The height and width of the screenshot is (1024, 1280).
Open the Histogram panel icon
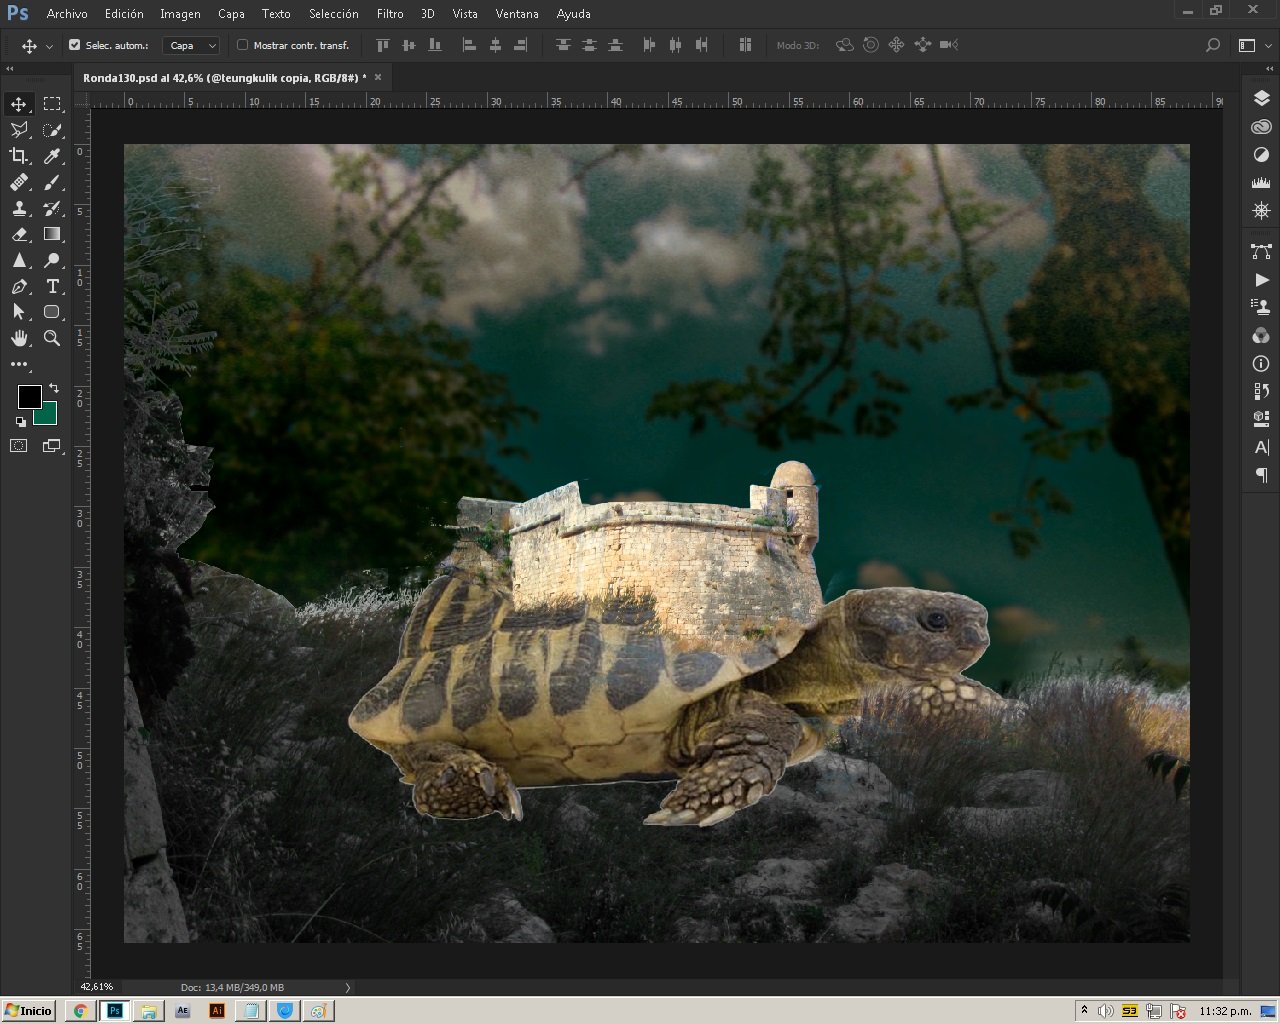pos(1261,183)
